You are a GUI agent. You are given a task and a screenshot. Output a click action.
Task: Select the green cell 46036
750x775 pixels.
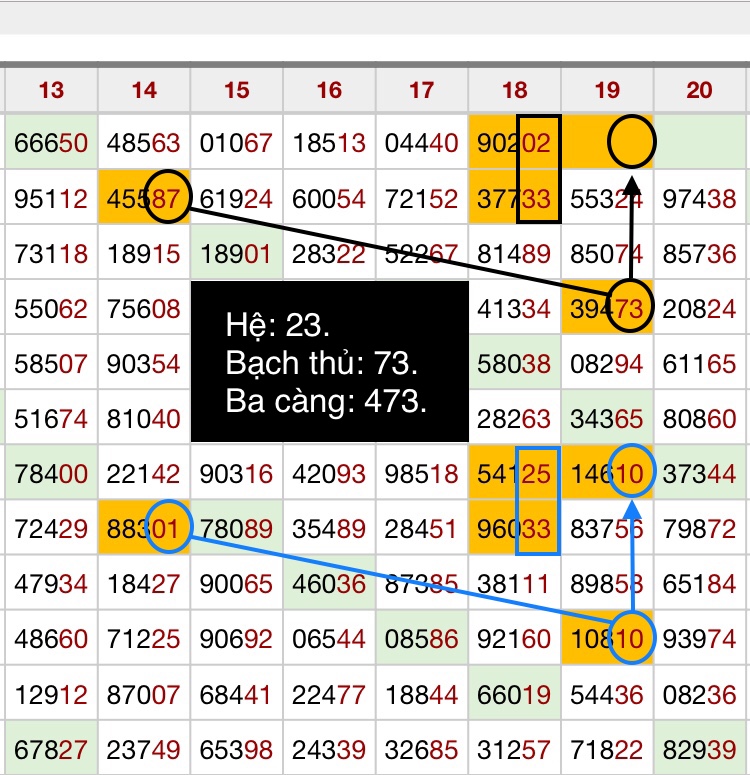coord(329,584)
